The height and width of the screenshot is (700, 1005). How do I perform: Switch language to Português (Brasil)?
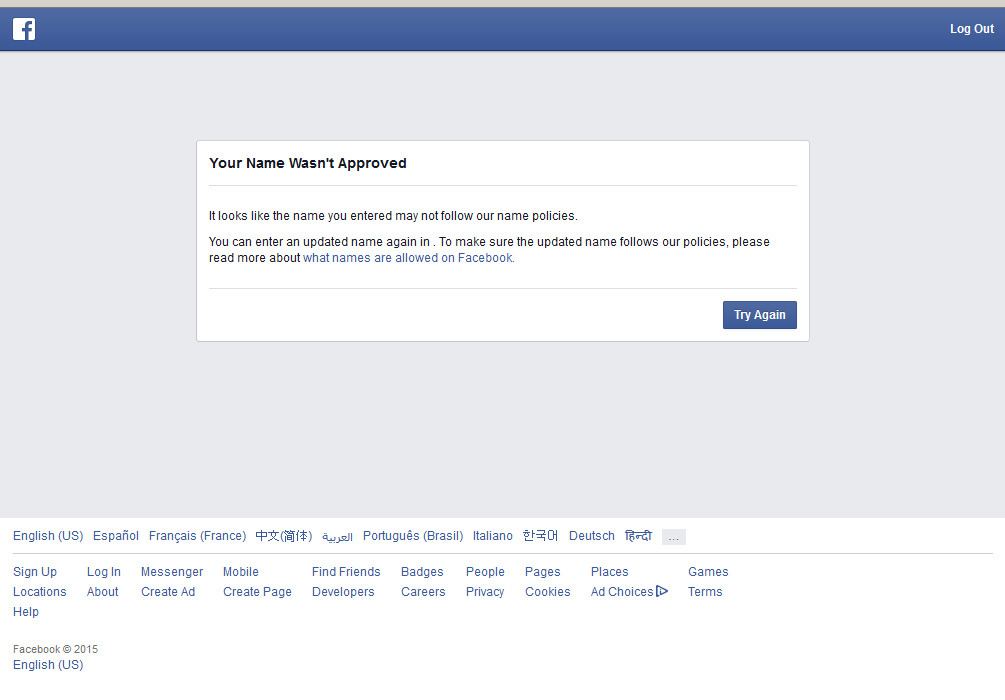[413, 536]
